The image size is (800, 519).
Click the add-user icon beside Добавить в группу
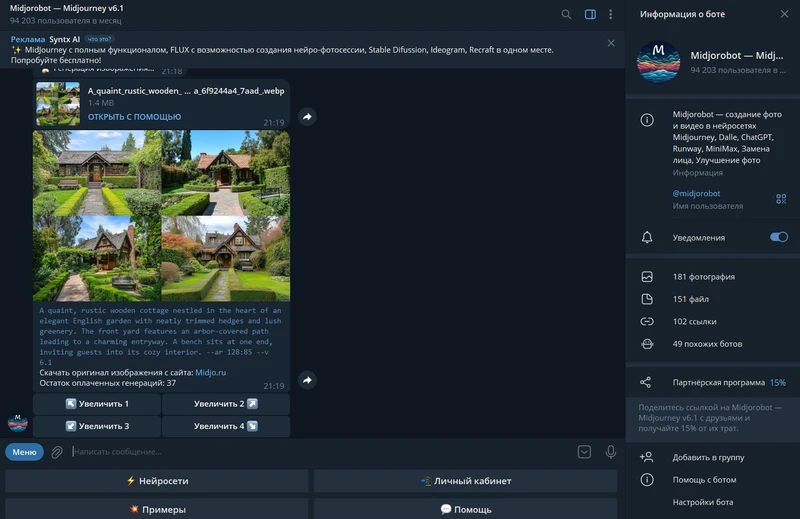point(646,457)
